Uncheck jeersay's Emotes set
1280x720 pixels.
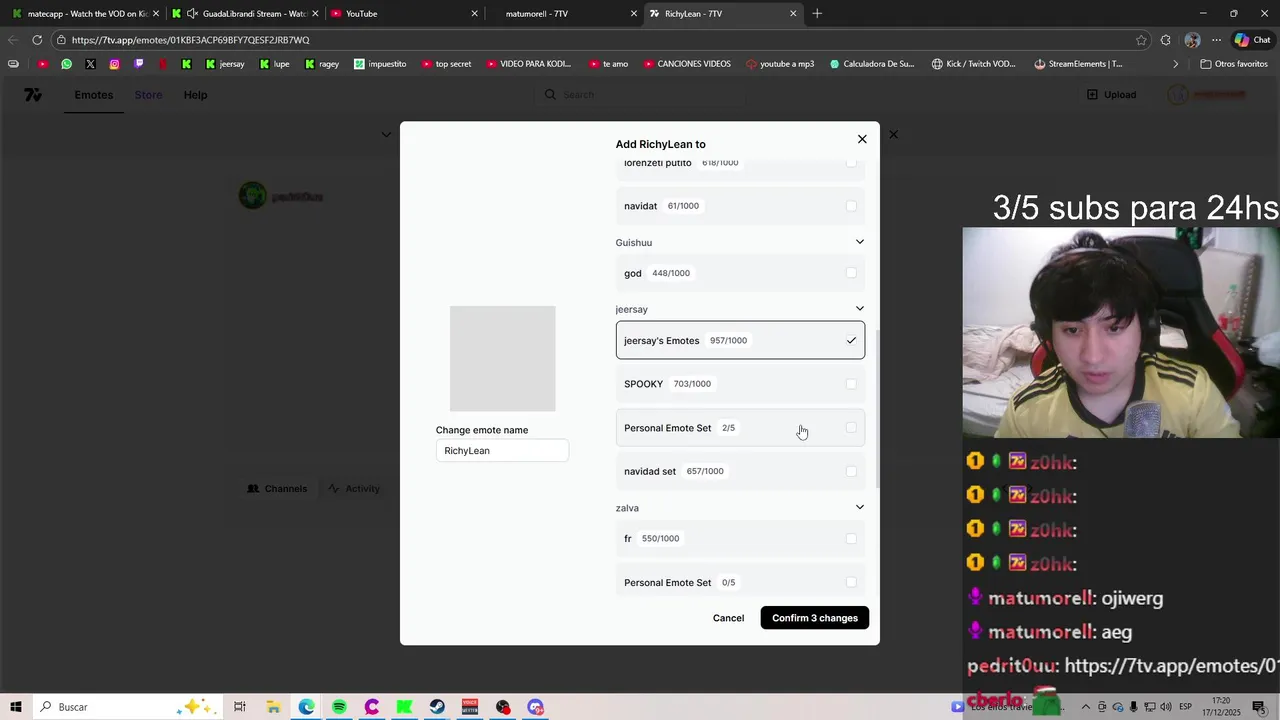pyautogui.click(x=851, y=341)
